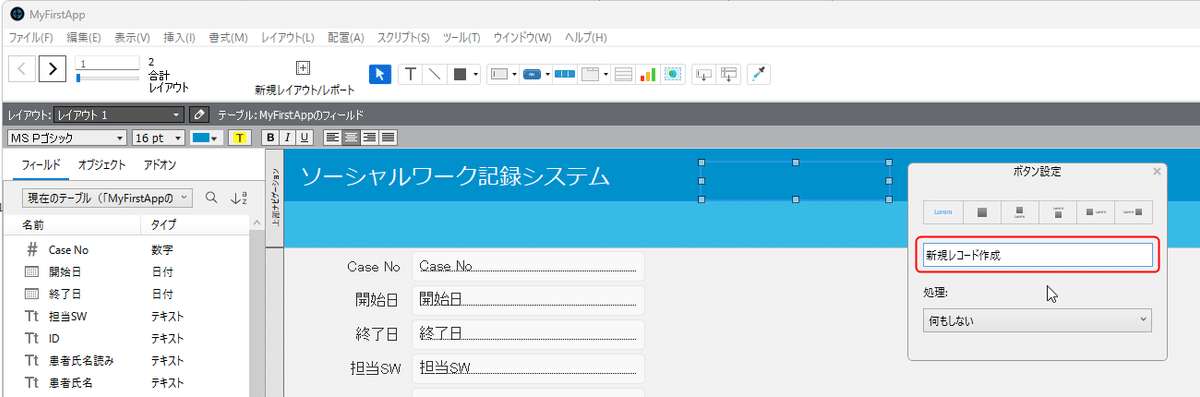The height and width of the screenshot is (397, 1200).
Task: Open the 編集(E) menu
Action: tap(84, 38)
